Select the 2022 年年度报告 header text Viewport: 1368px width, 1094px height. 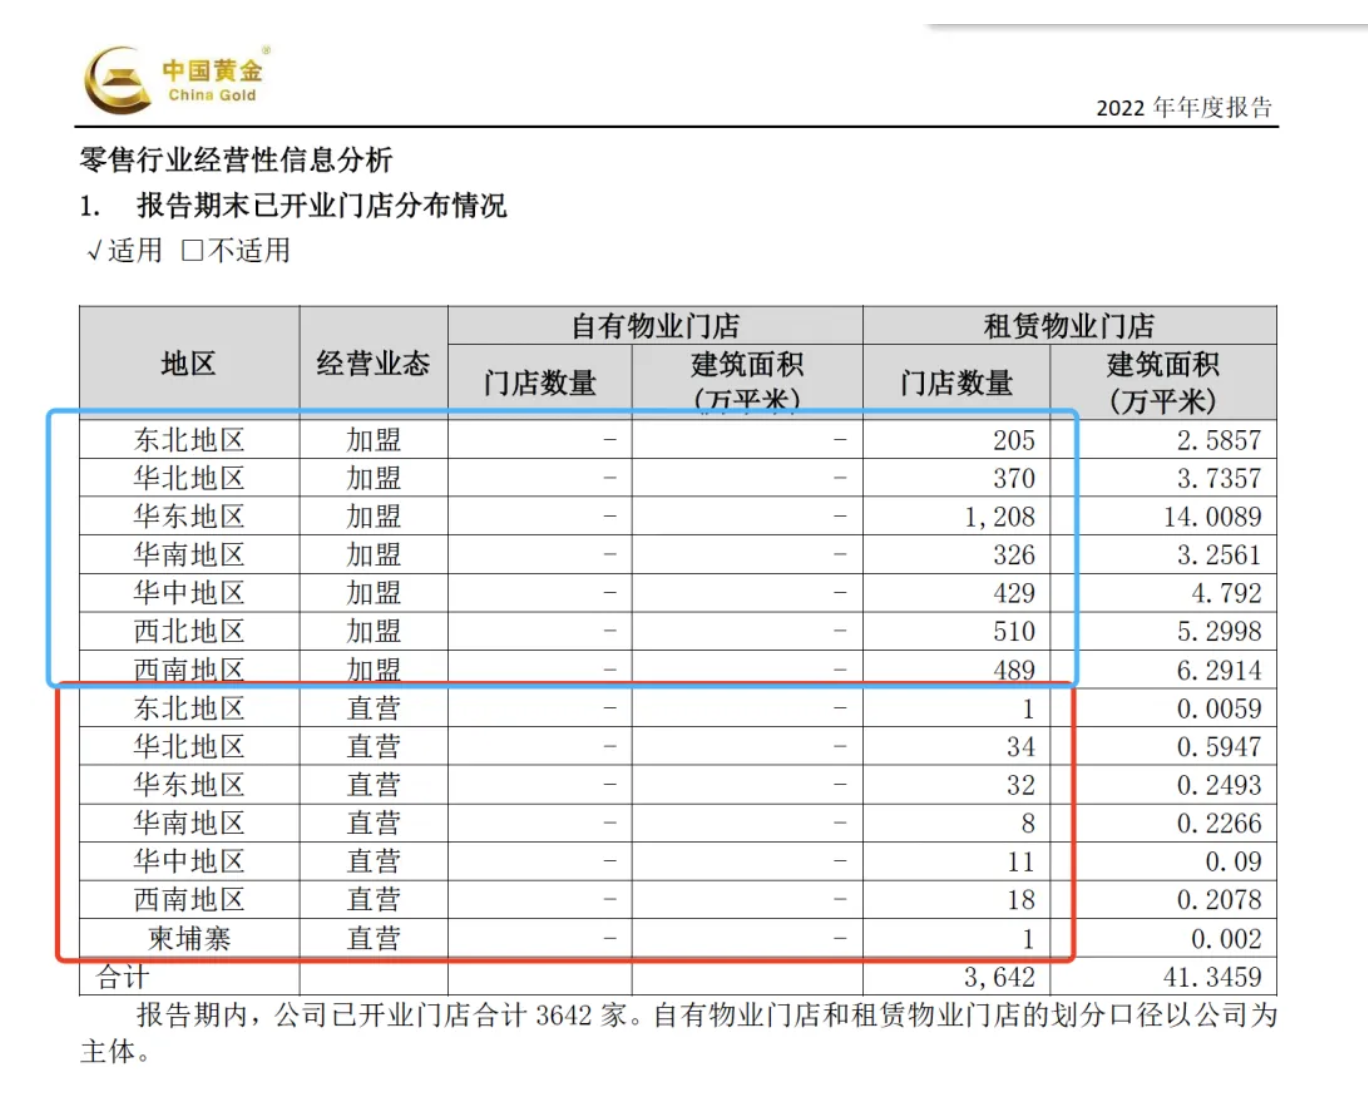[x=1183, y=108]
